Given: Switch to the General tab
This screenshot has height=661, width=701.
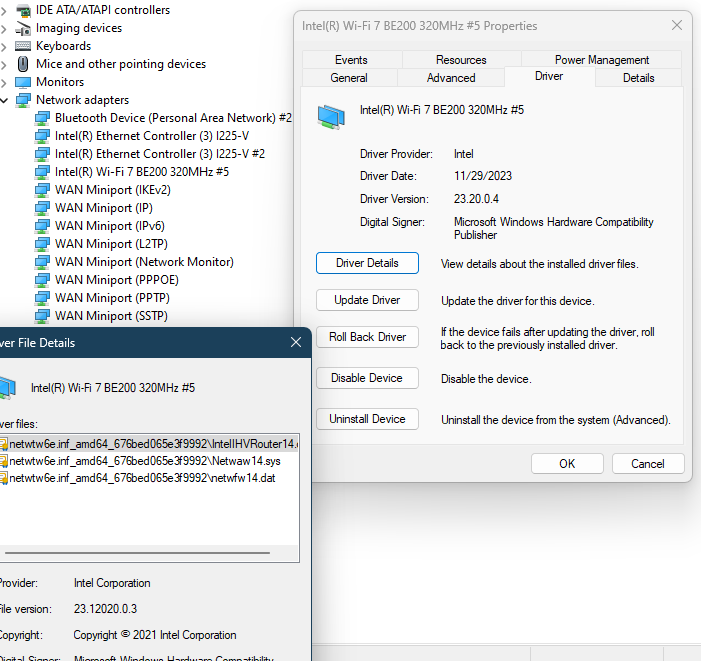Looking at the screenshot, I should click(349, 78).
